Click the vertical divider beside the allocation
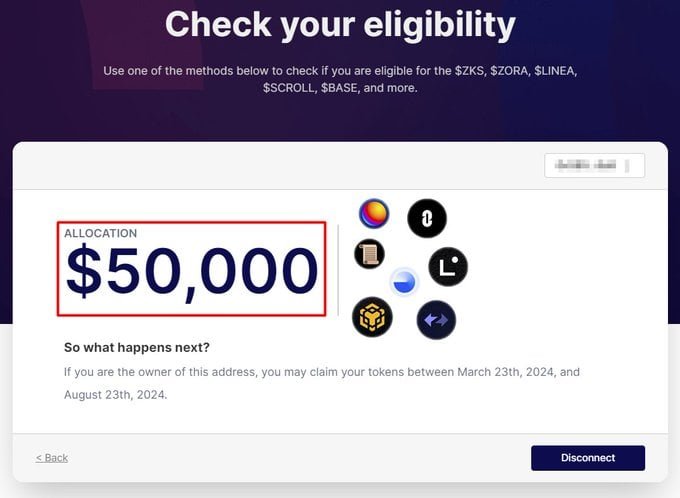Screen dimensions: 680x498 (x=338, y=270)
